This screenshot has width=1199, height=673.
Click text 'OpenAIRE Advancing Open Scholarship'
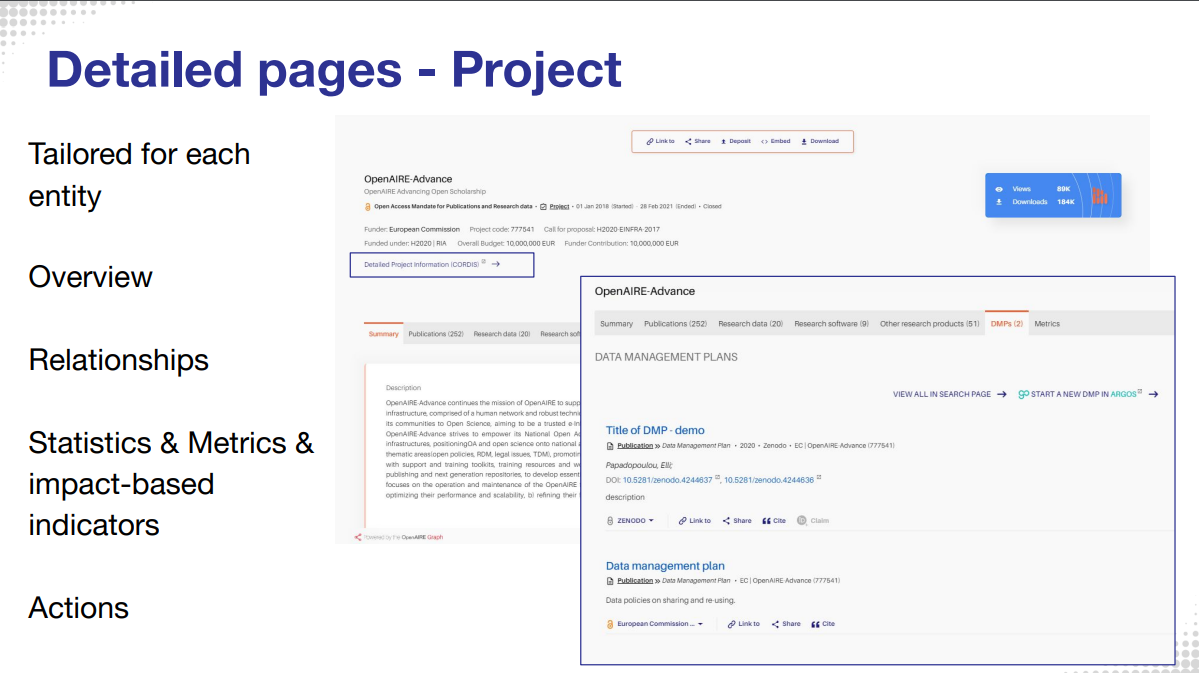pyautogui.click(x=424, y=192)
